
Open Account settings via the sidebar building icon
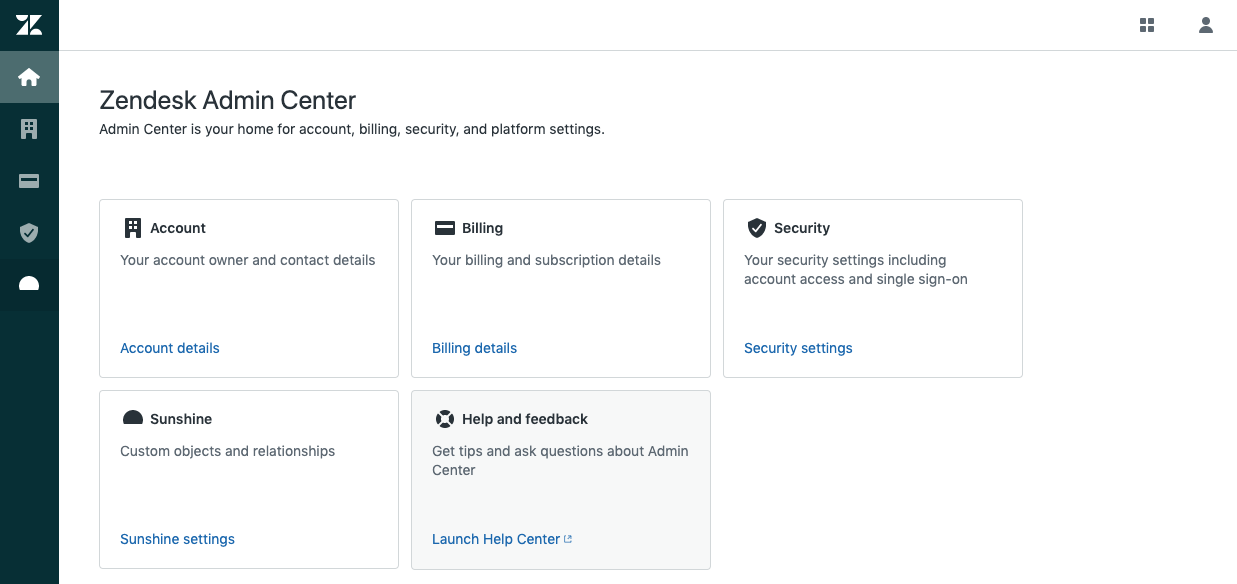pyautogui.click(x=29, y=129)
